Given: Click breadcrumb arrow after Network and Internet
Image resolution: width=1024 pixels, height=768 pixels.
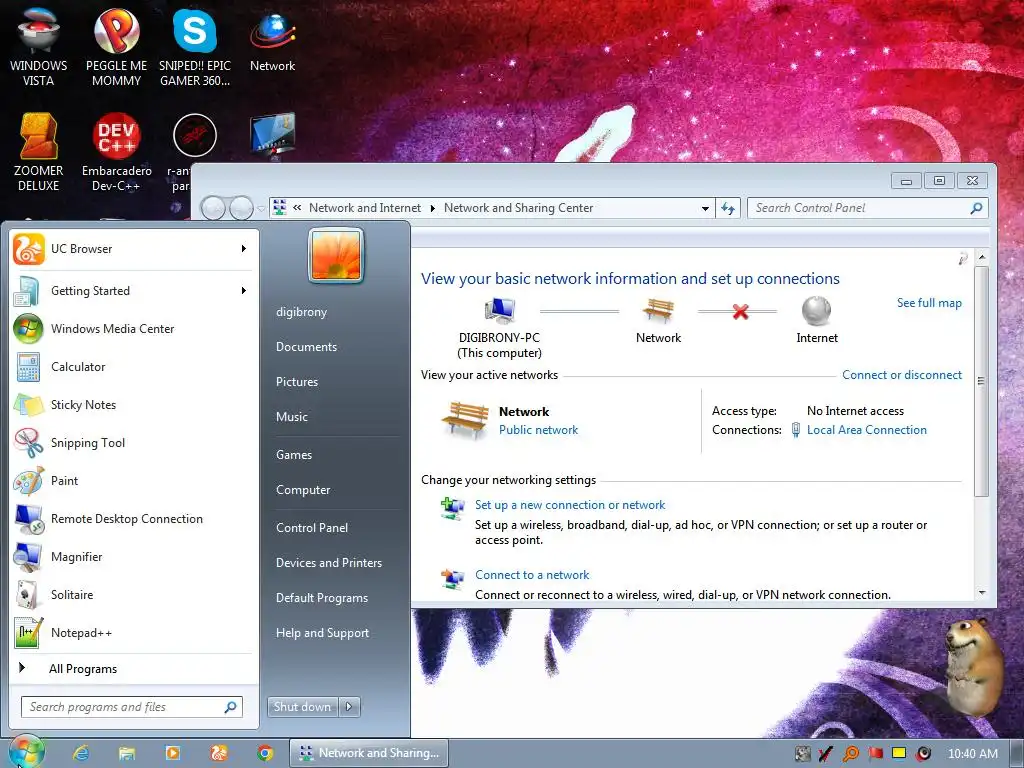Looking at the screenshot, I should pos(432,208).
